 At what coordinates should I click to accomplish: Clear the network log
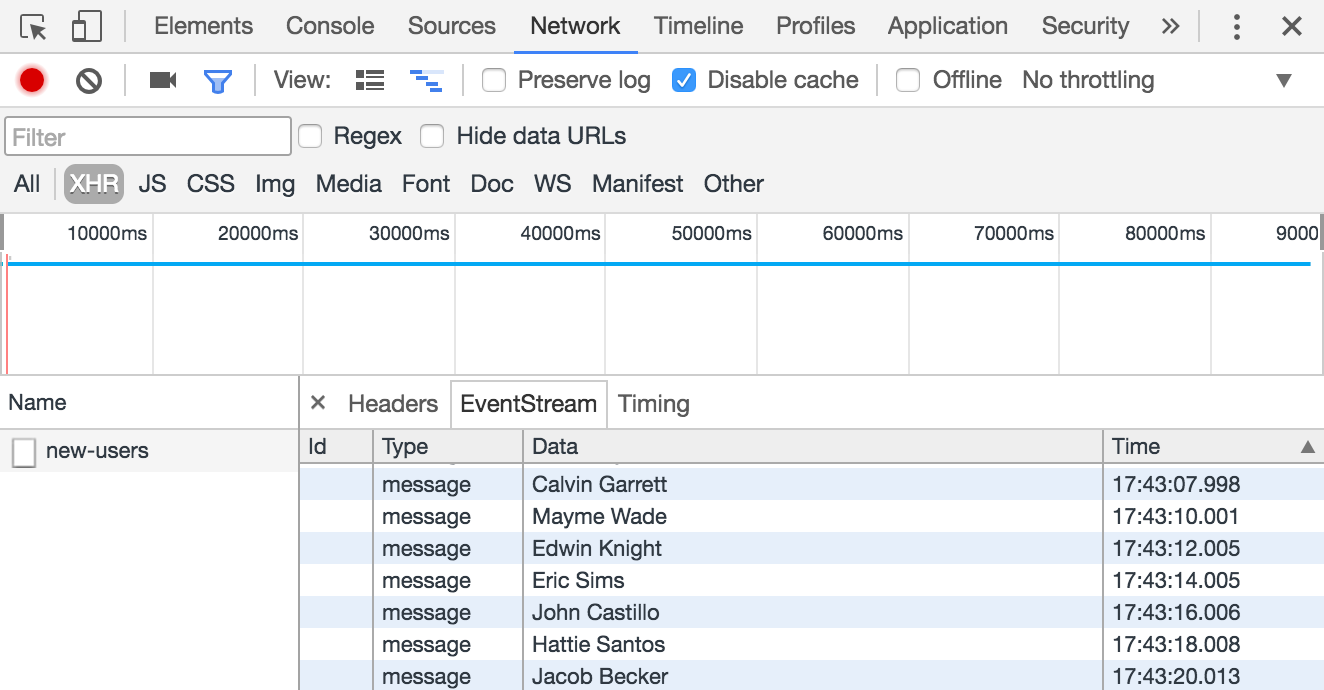pos(89,81)
